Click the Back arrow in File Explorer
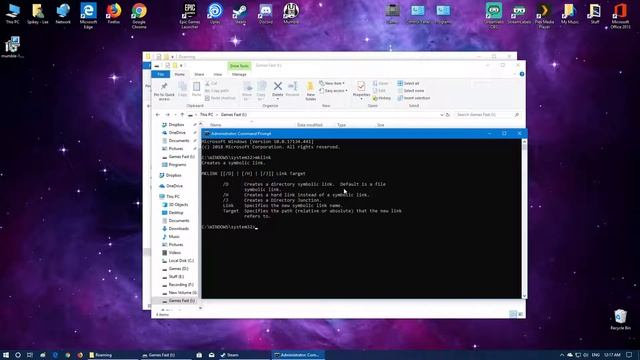 point(158,115)
